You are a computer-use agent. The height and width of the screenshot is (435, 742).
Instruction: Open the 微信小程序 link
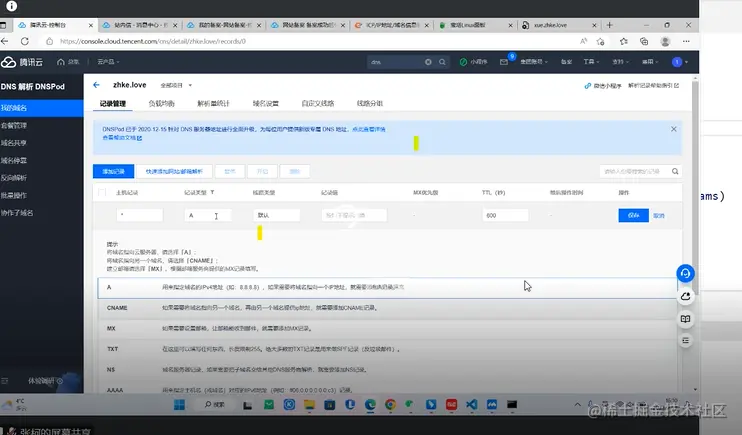coord(603,86)
